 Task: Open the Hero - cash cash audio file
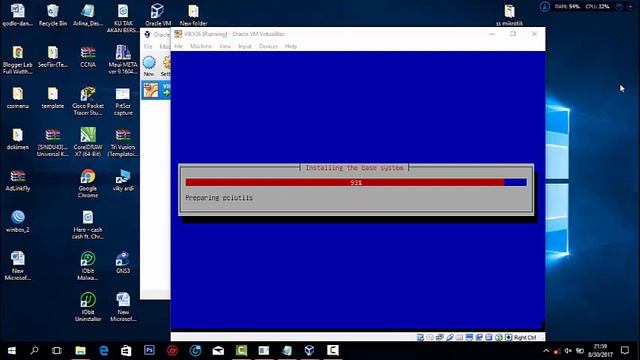click(x=88, y=224)
